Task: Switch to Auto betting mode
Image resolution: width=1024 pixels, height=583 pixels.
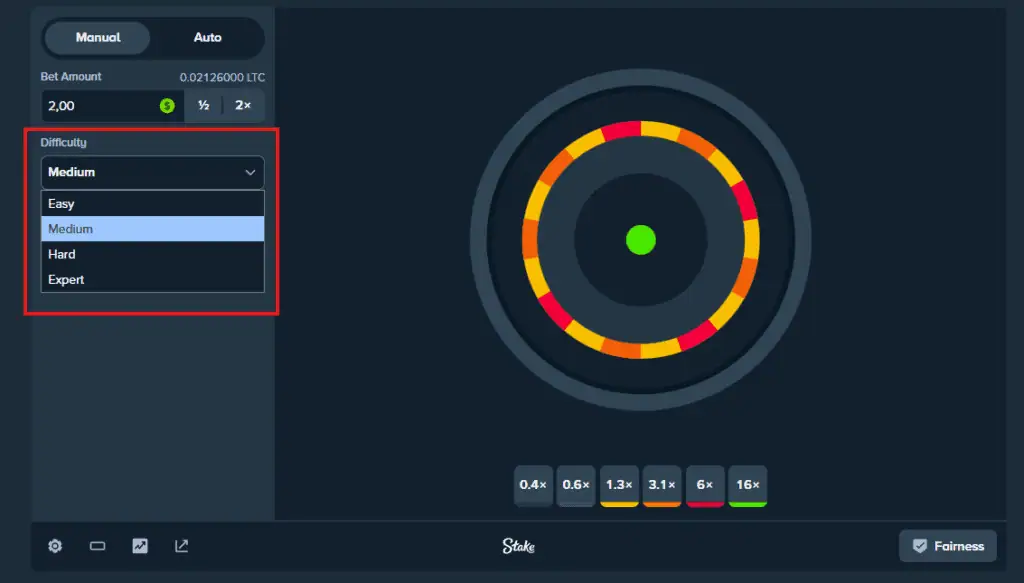Action: tap(208, 38)
